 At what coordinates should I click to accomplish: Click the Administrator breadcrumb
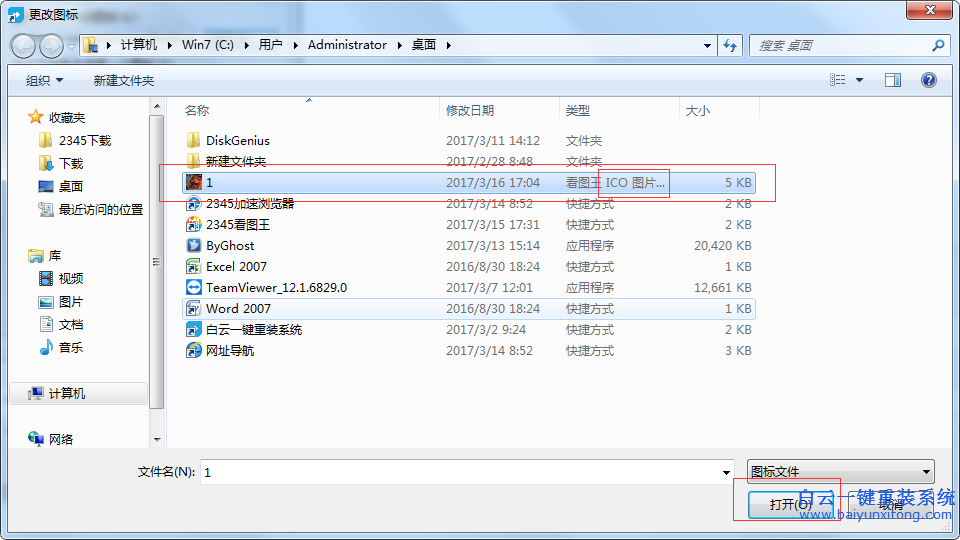(347, 45)
